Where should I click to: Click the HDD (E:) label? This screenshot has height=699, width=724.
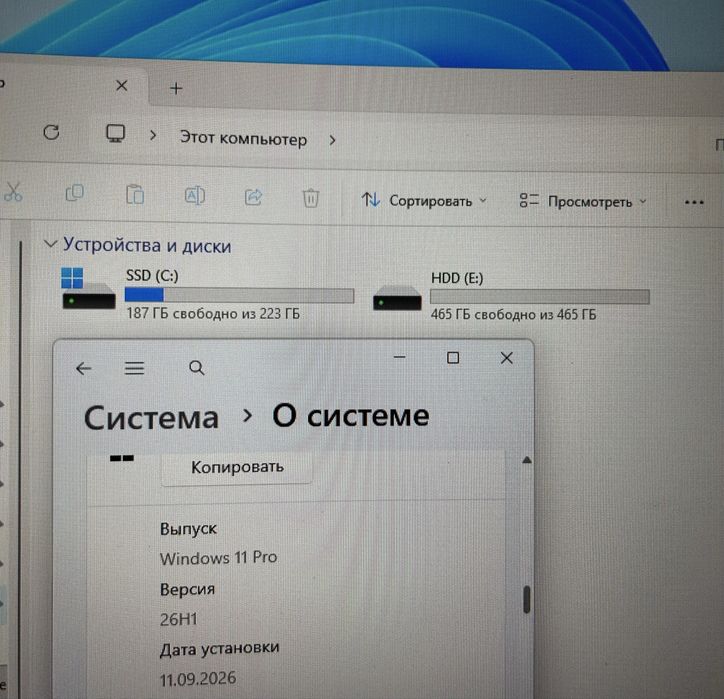click(x=457, y=278)
